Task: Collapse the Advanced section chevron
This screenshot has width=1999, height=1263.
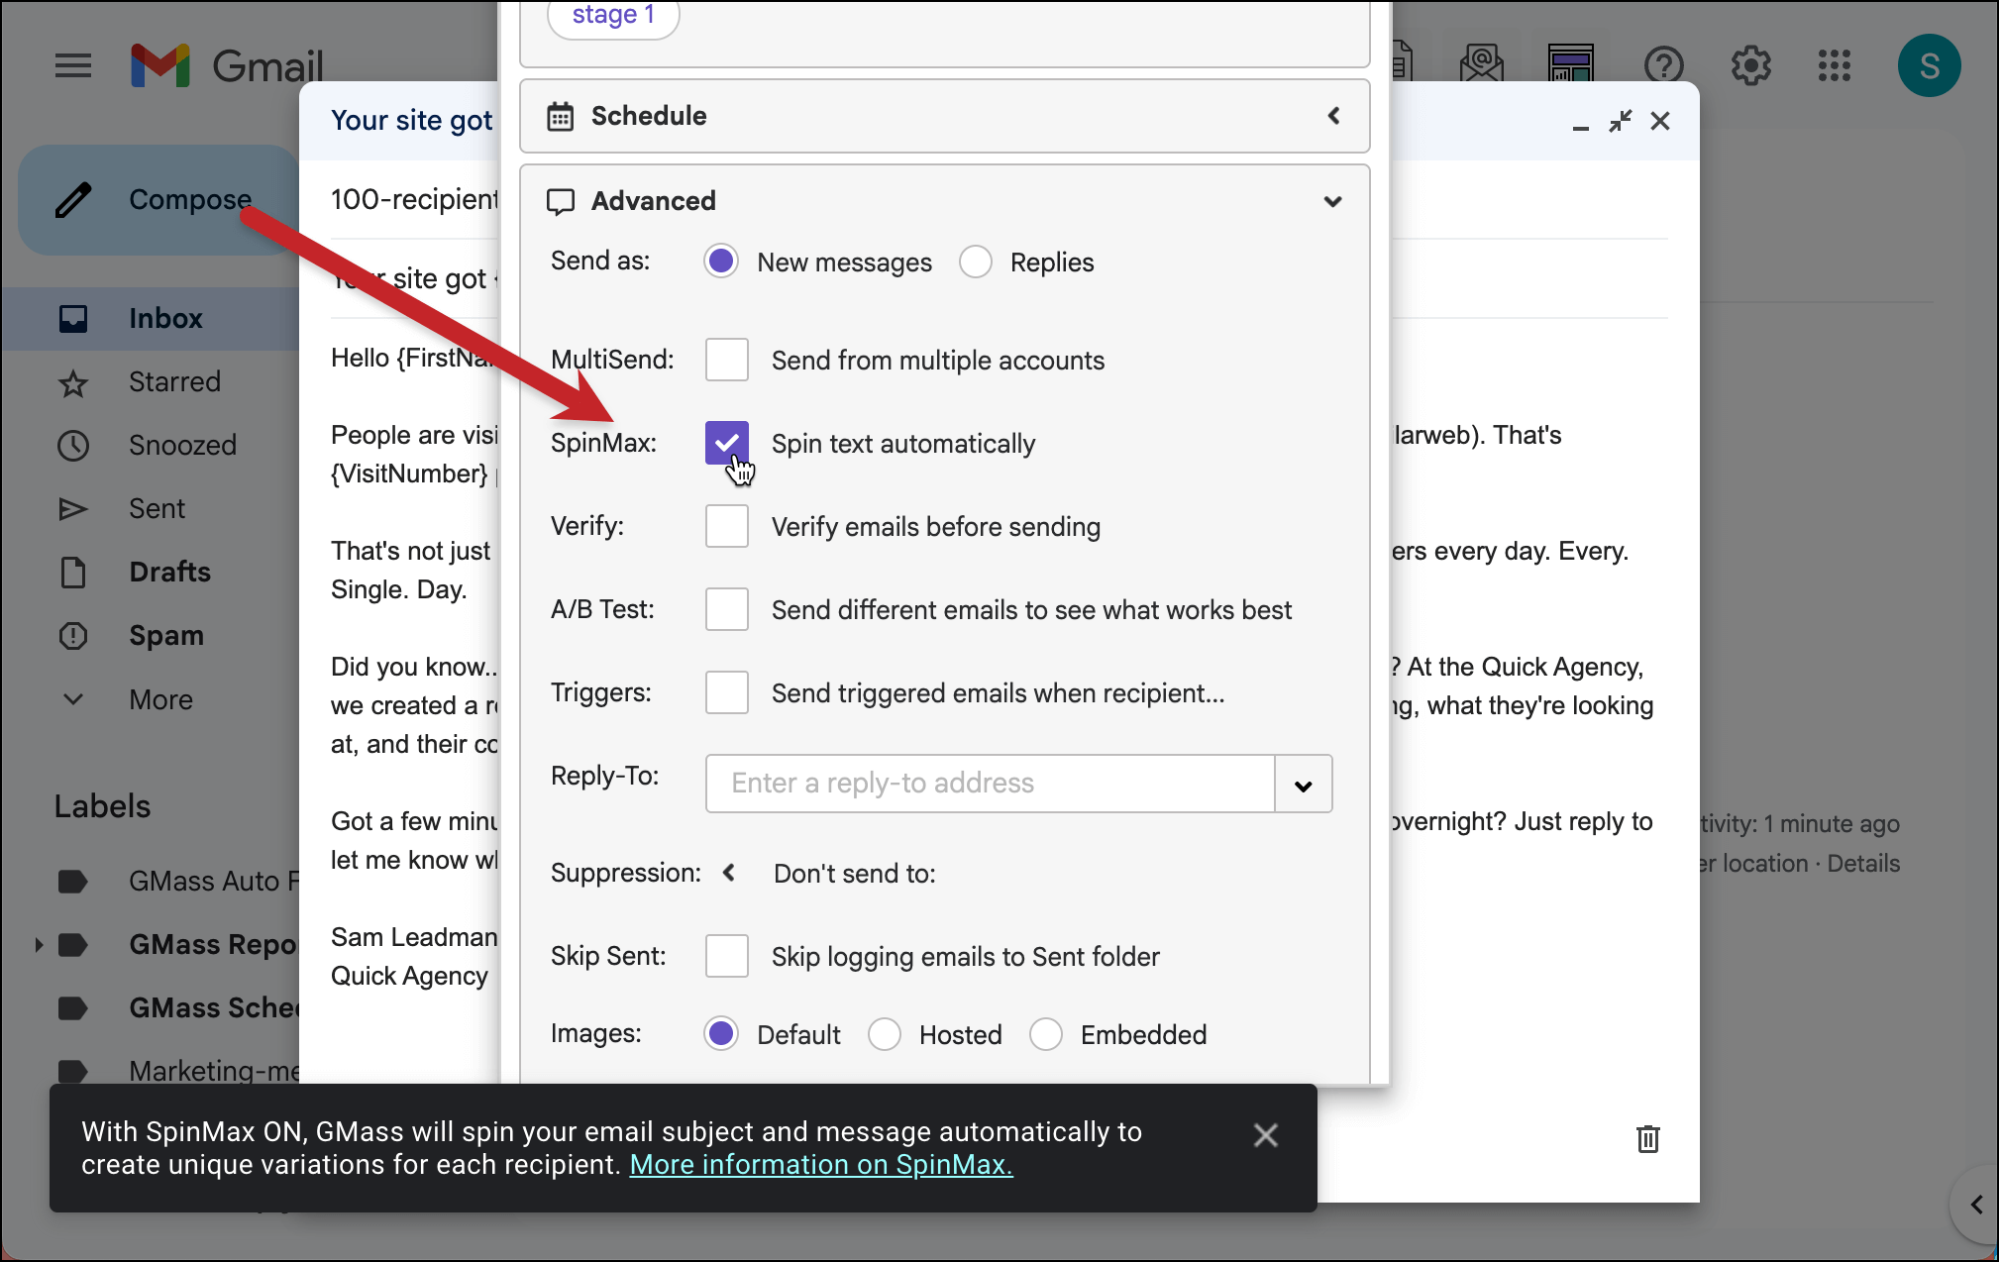Action: coord(1332,201)
